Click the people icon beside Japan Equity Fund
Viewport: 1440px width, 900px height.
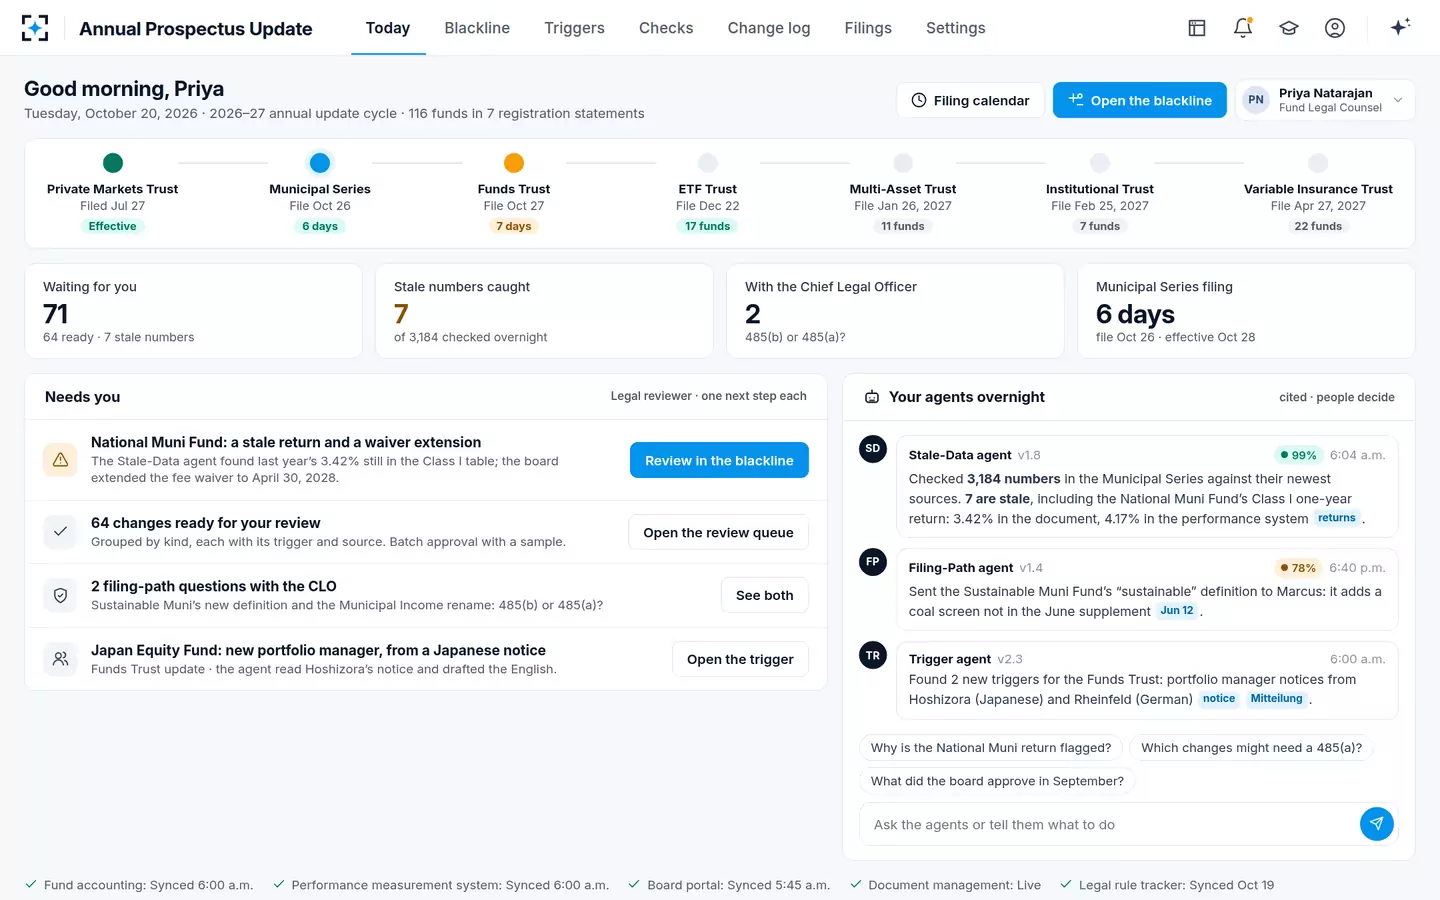click(60, 660)
